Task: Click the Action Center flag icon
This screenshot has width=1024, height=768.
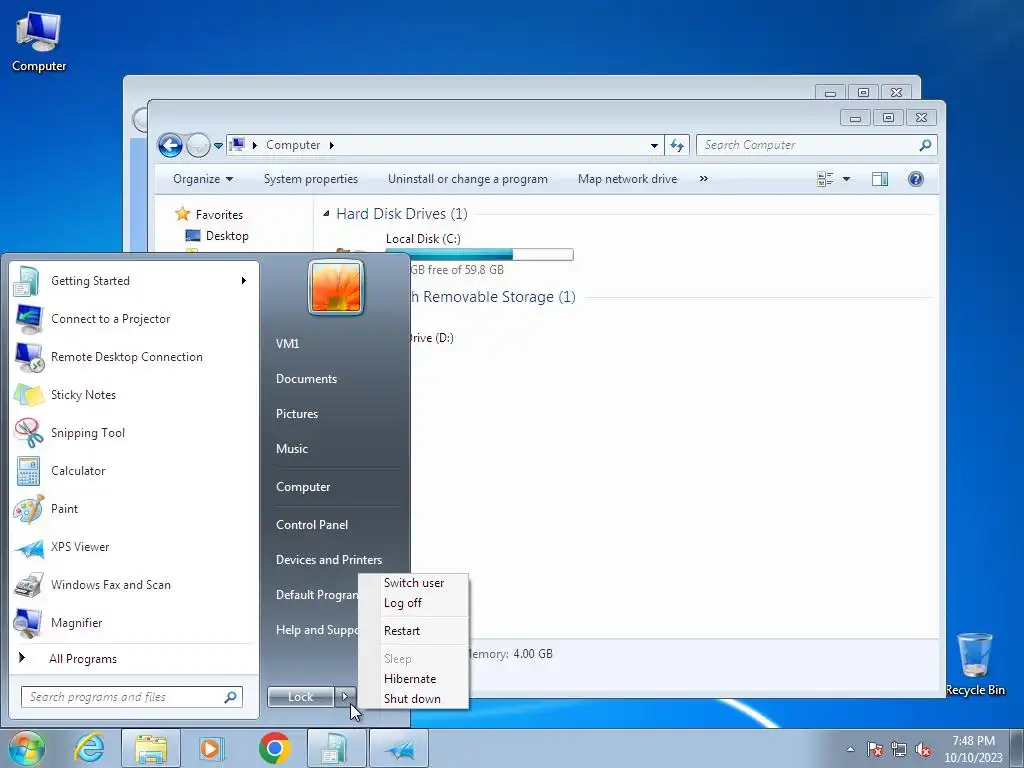Action: 874,749
